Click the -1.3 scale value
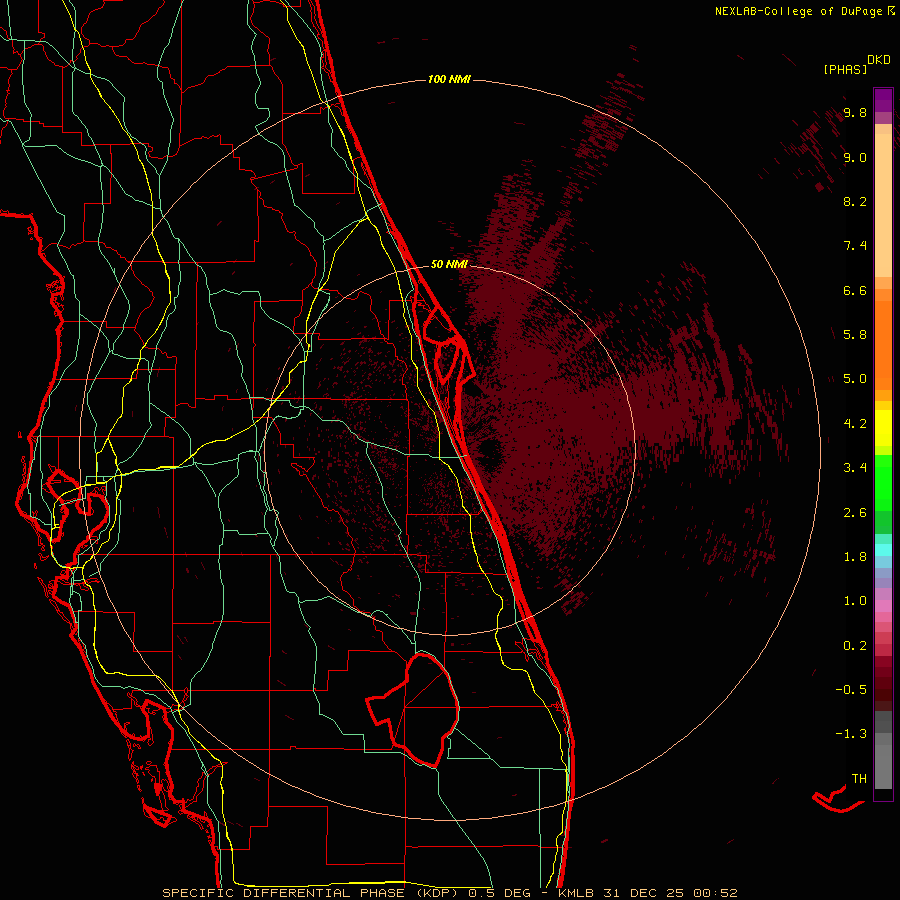This screenshot has width=900, height=900. (851, 734)
